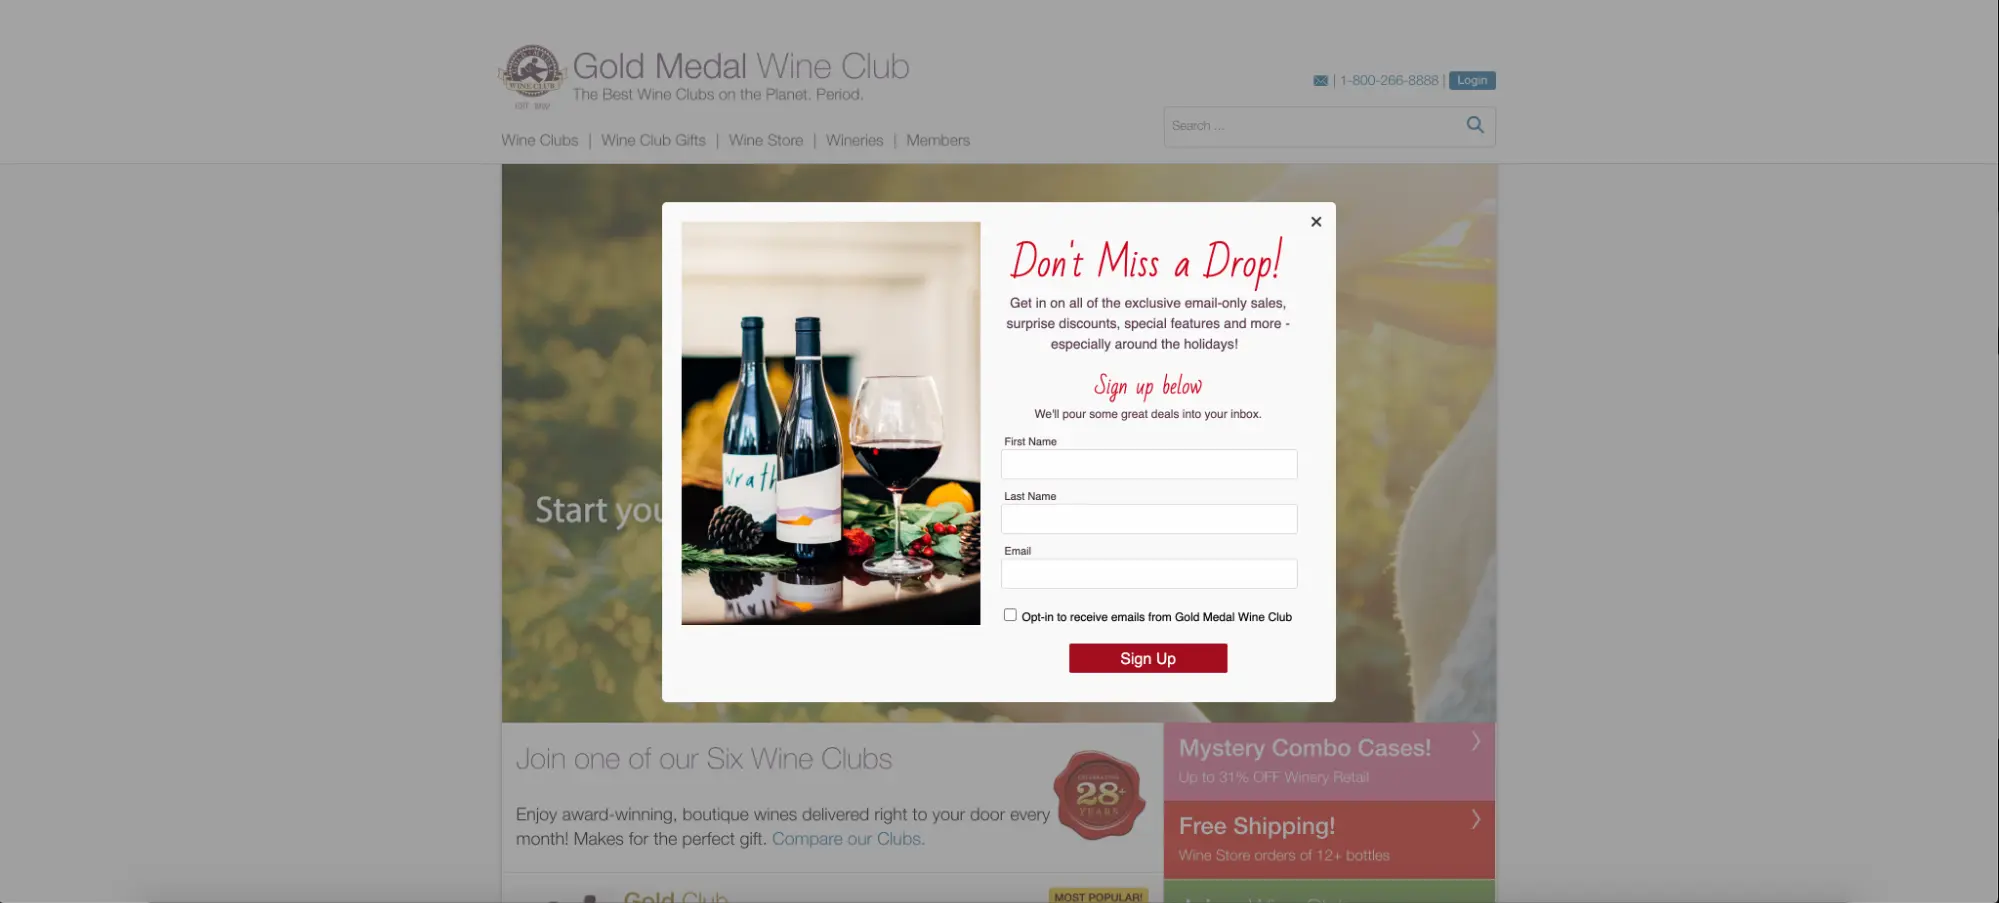Click the 28 years red seal badge
The width and height of the screenshot is (1999, 904).
pyautogui.click(x=1099, y=795)
